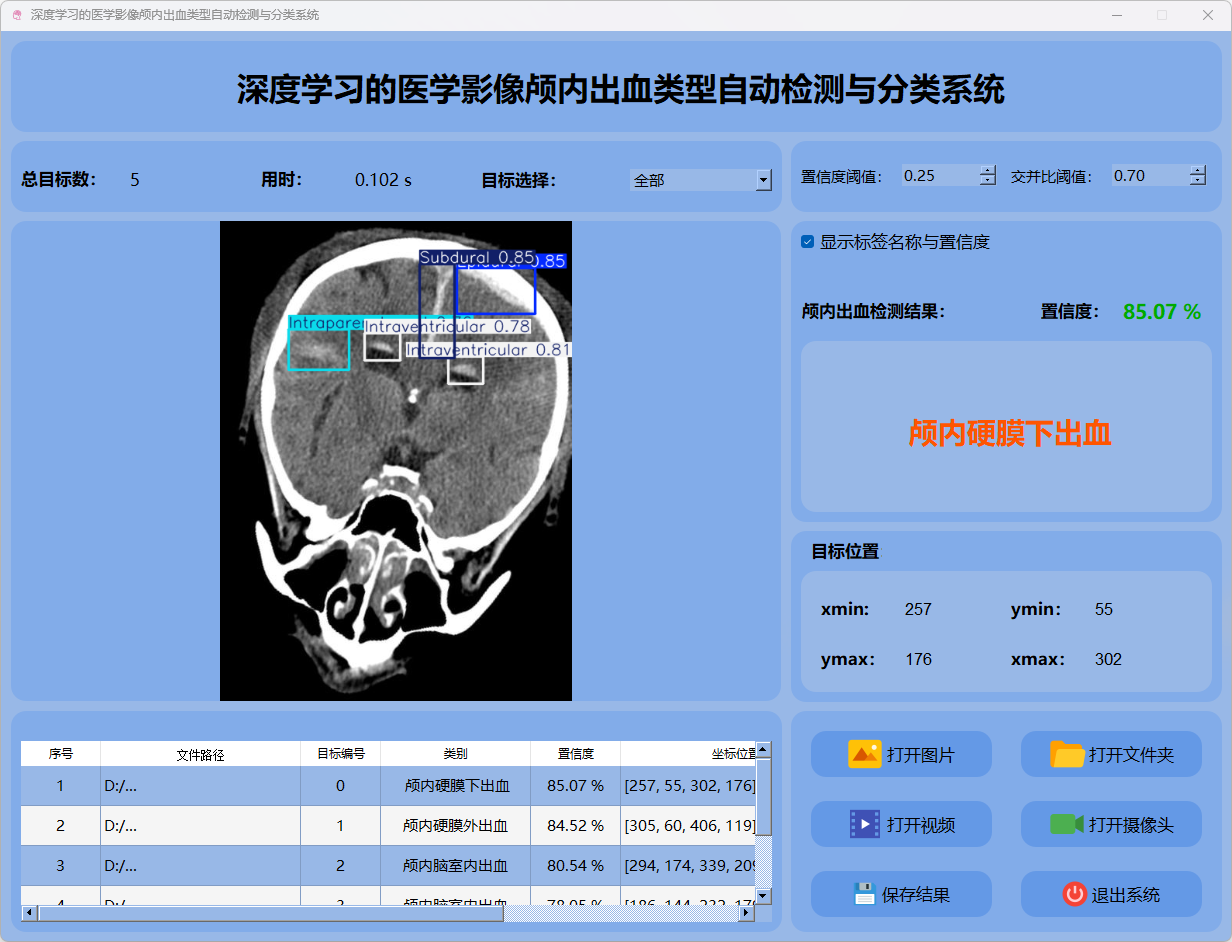Image resolution: width=1232 pixels, height=942 pixels.
Task: Click row 1's D:/... file path cell
Action: click(x=200, y=786)
